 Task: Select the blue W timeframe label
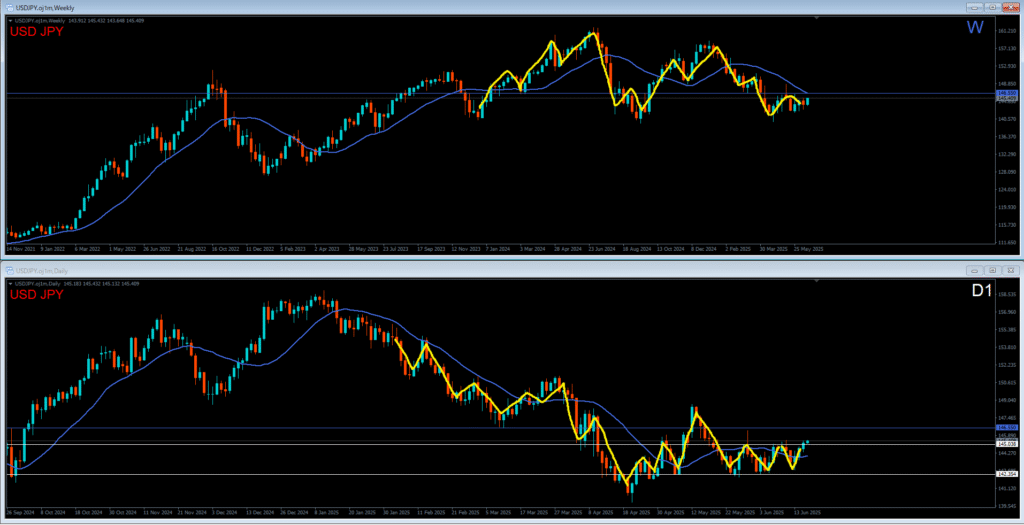[974, 28]
